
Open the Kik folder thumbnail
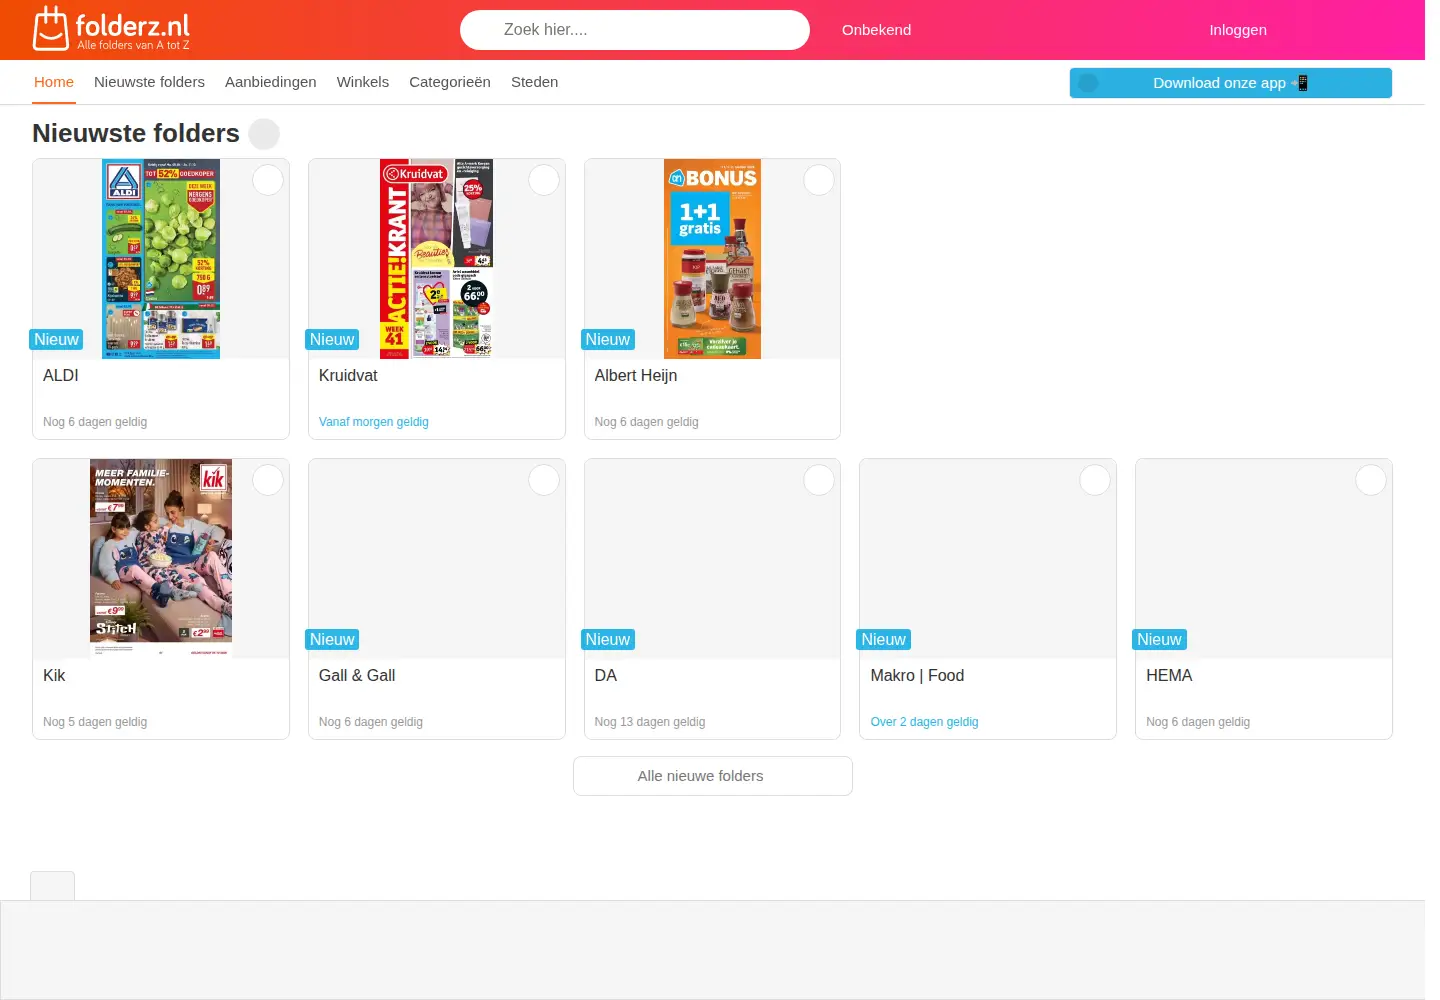(161, 559)
